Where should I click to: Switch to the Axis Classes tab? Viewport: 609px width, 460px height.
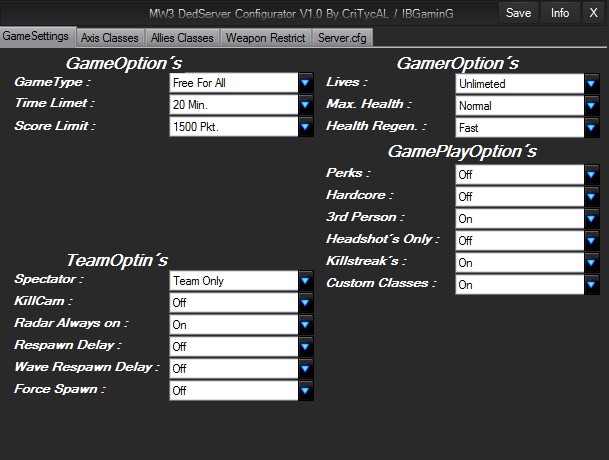(112, 38)
